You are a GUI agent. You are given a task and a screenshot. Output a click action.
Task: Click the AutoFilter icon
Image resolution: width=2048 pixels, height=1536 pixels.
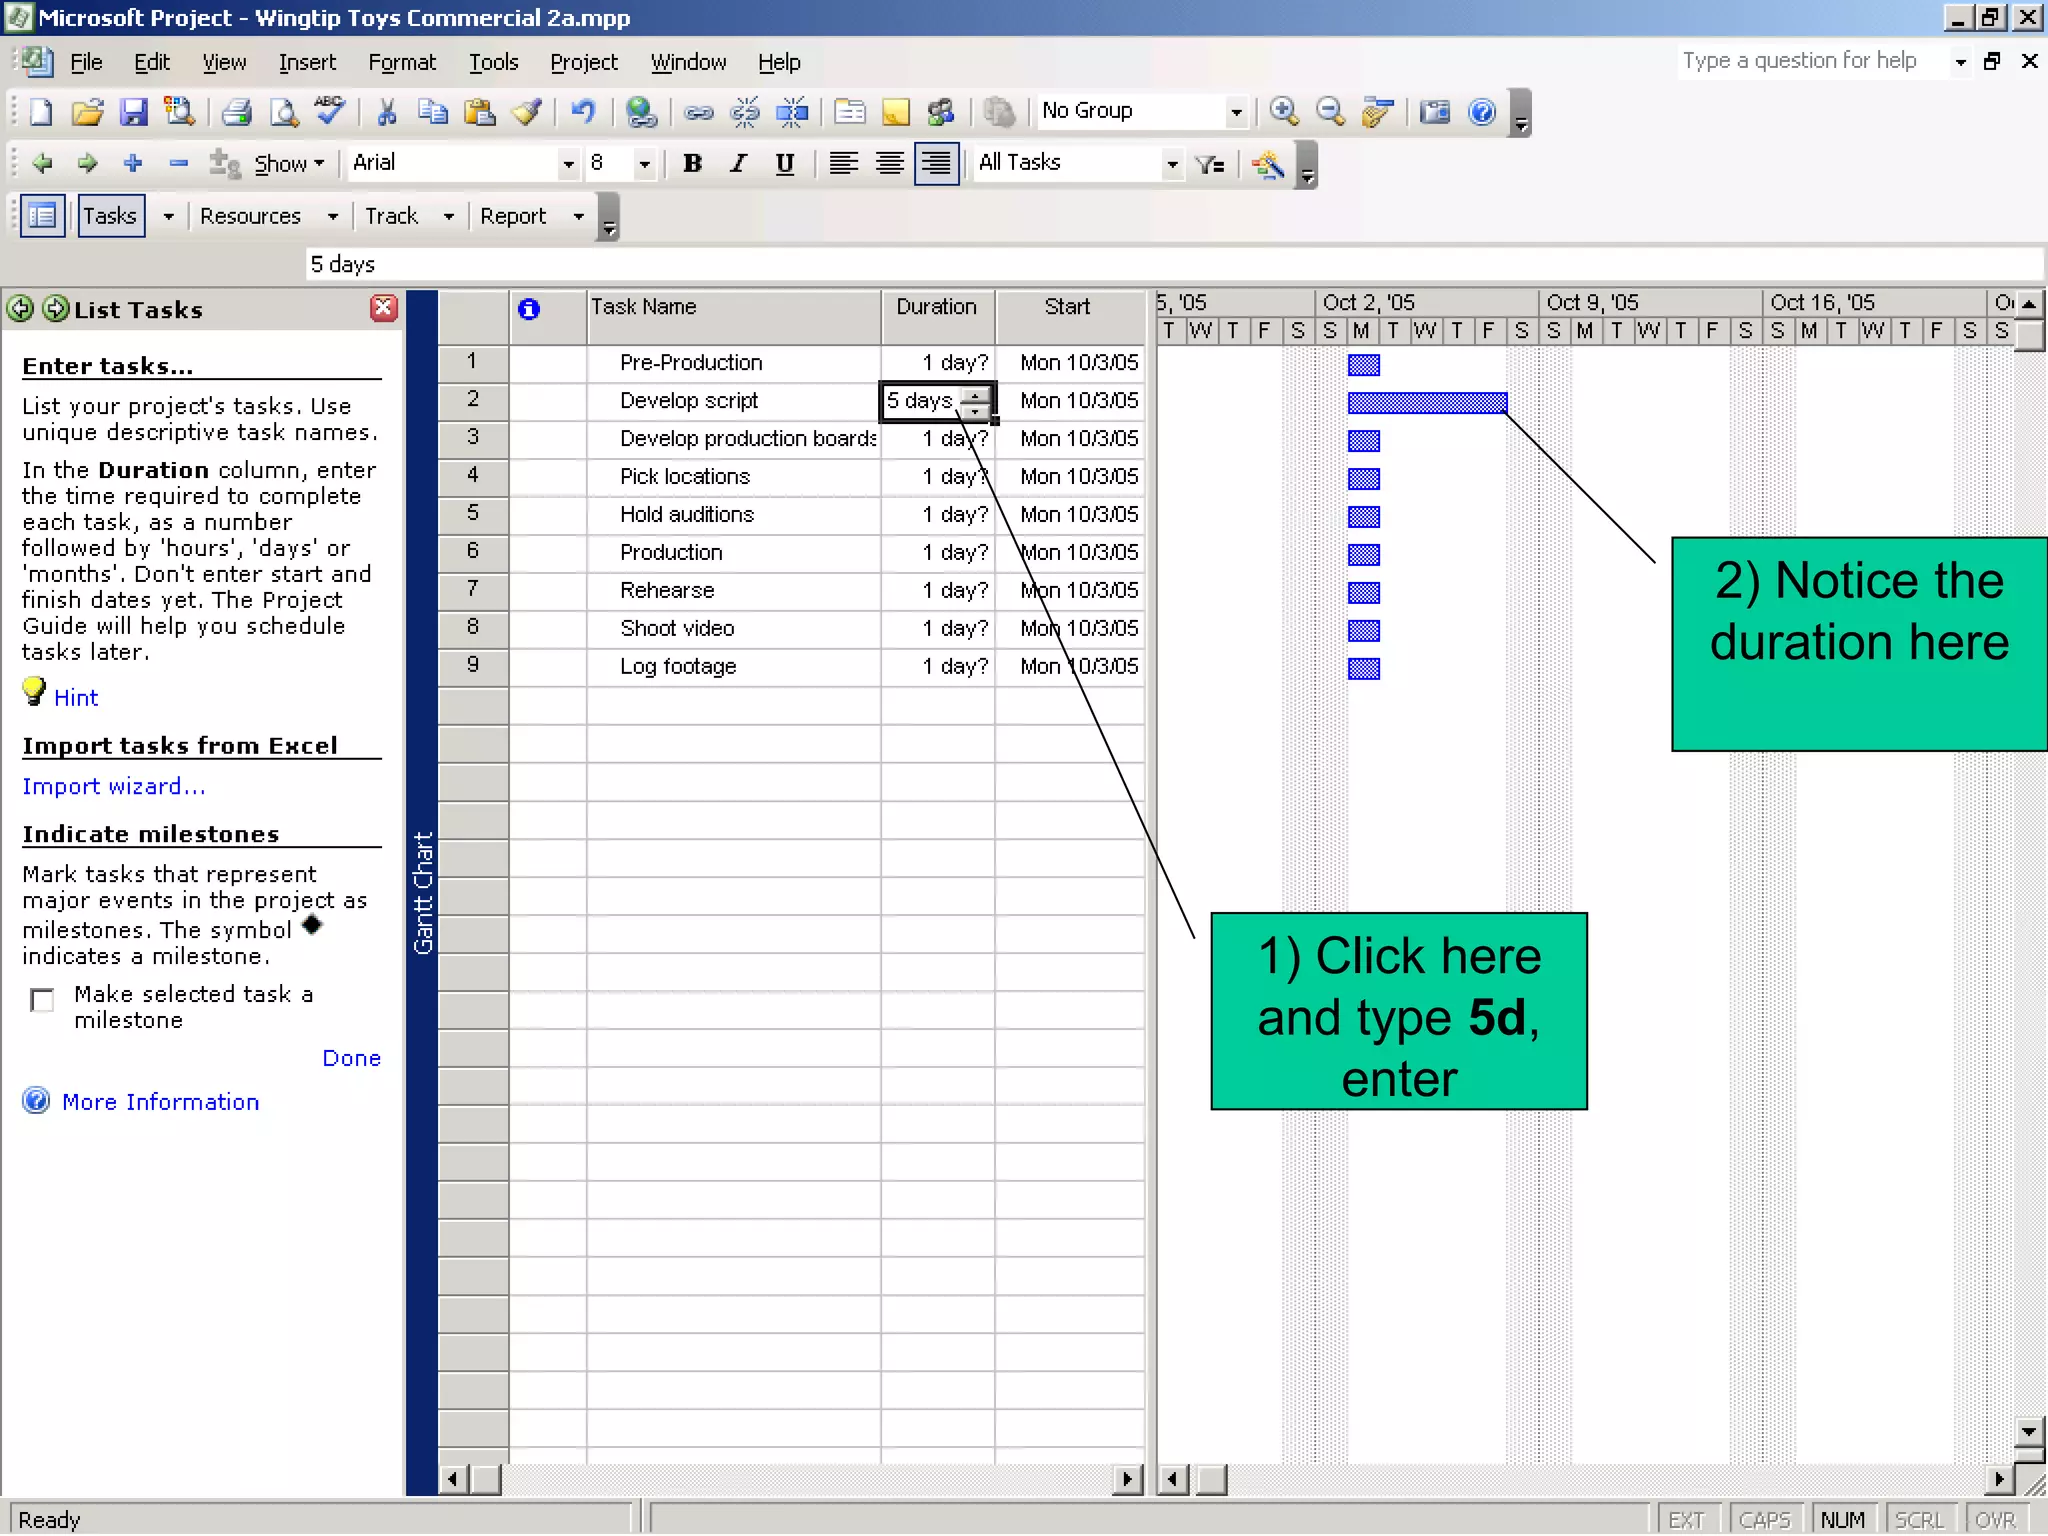click(x=1210, y=164)
